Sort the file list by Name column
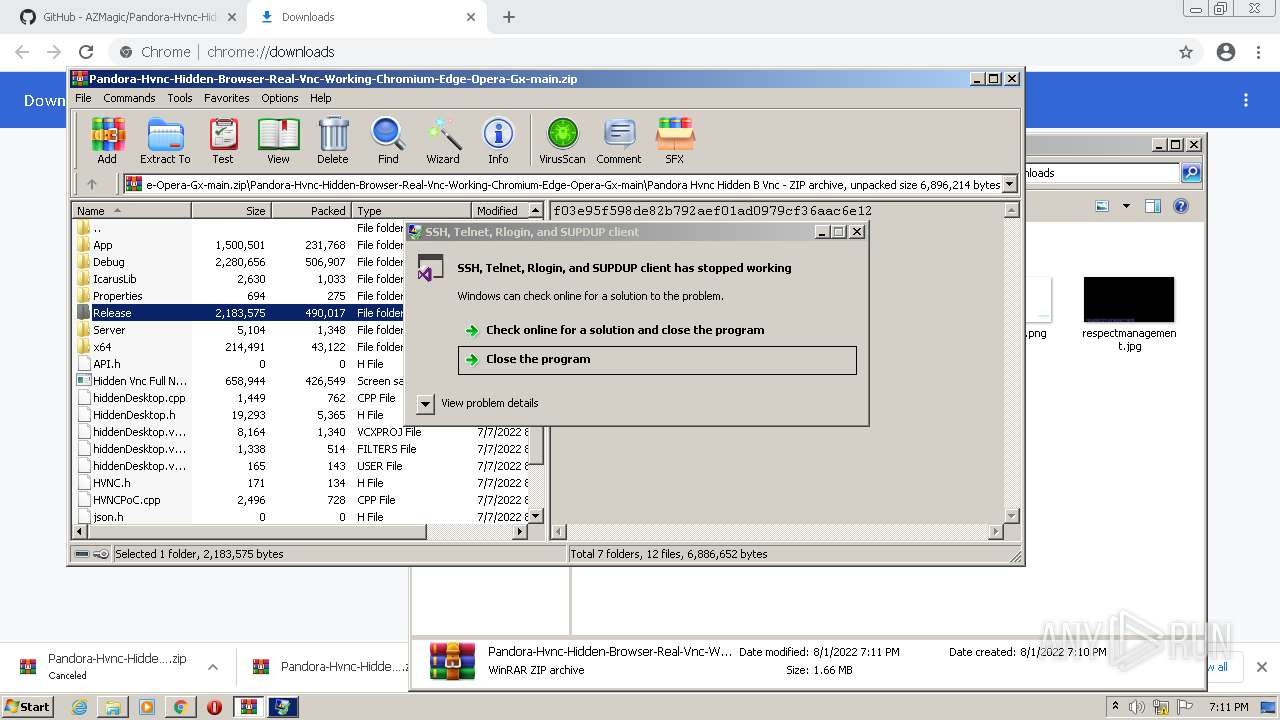Screen dimensions: 1280x720 point(131,210)
